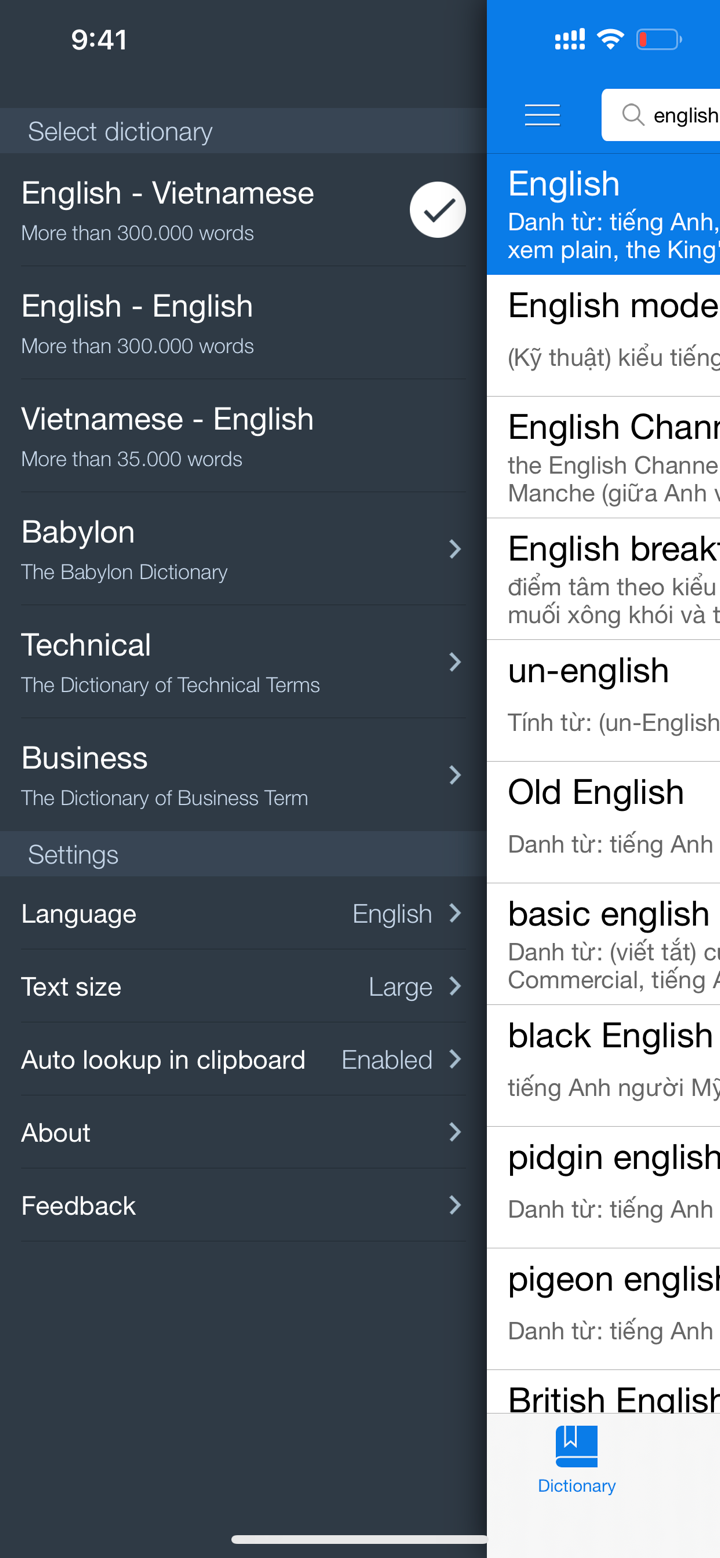Click the search magnifier icon
The width and height of the screenshot is (720, 1558).
pos(633,114)
